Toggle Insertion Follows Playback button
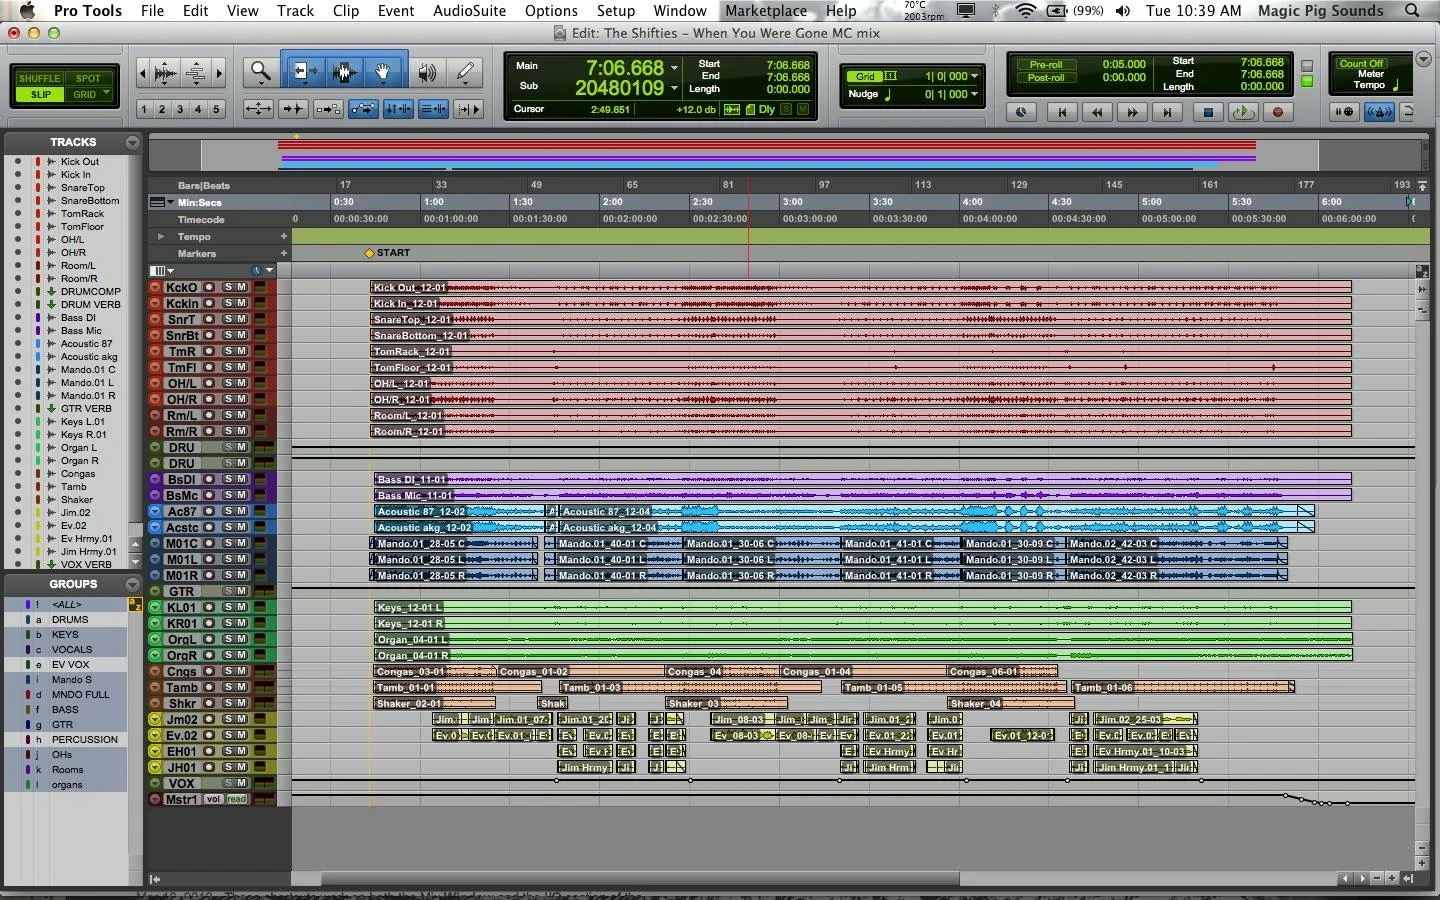Viewport: 1440px width, 900px height. coord(468,109)
